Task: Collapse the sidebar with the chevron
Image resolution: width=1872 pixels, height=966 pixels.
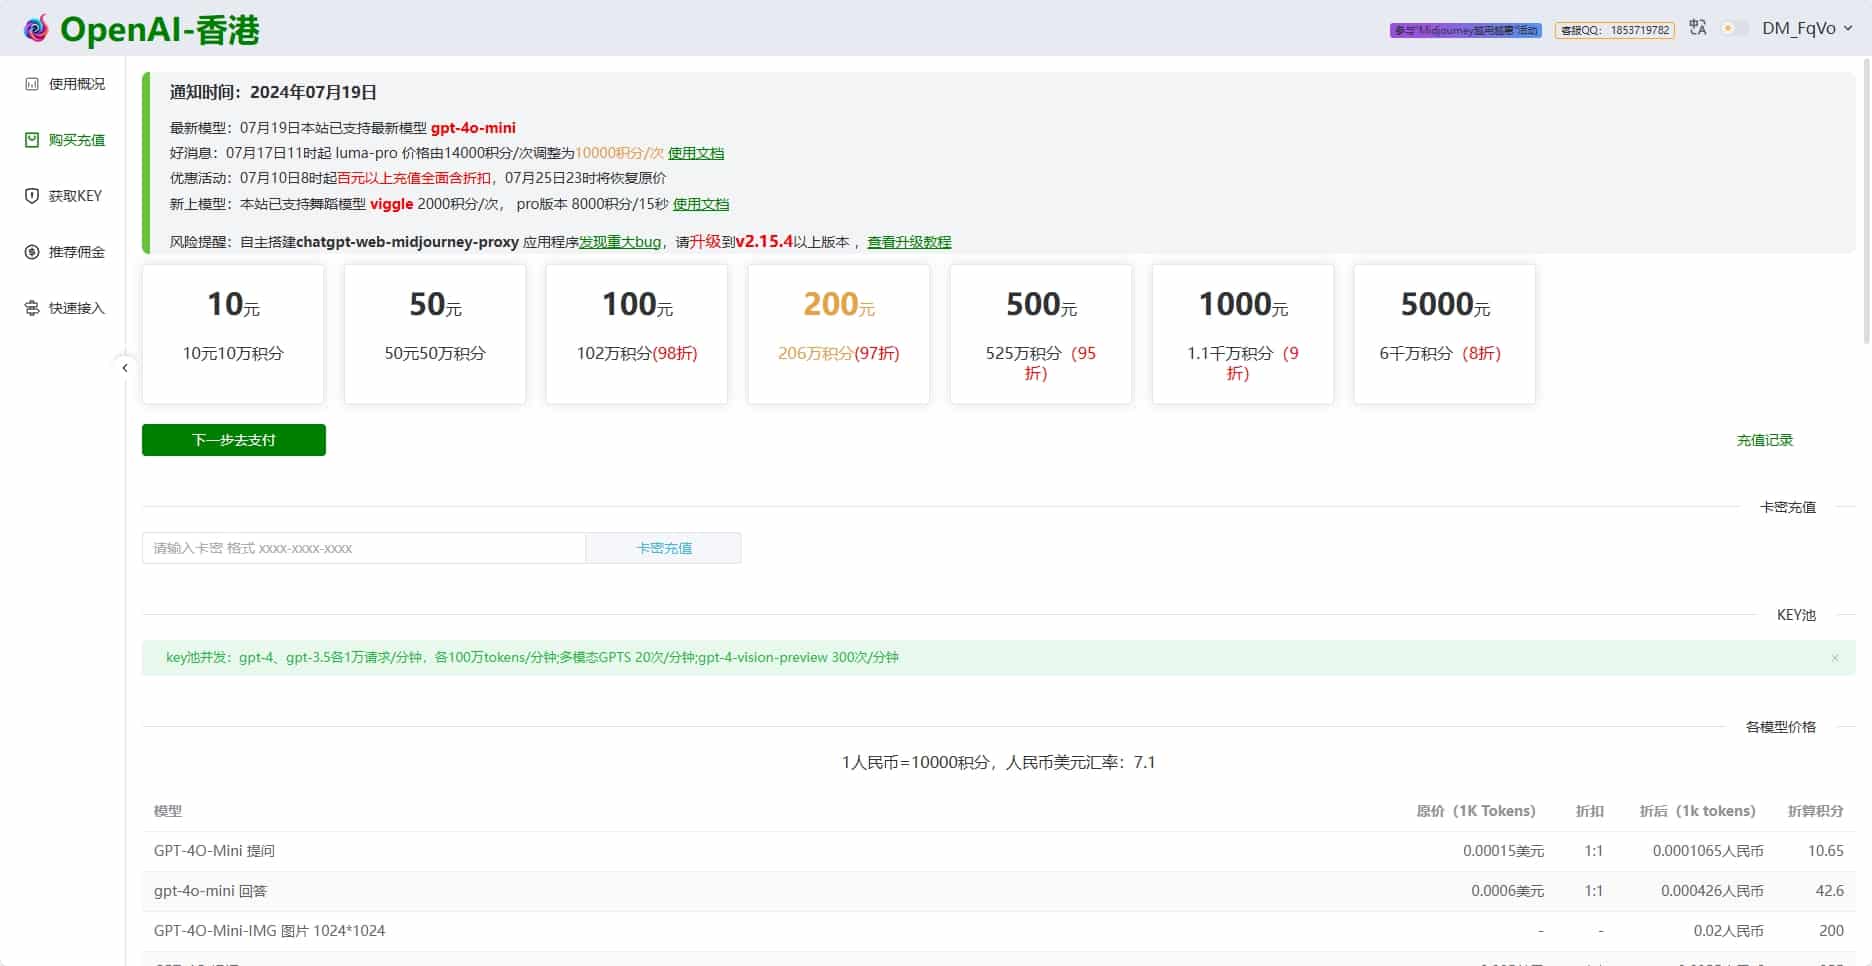Action: pyautogui.click(x=125, y=368)
